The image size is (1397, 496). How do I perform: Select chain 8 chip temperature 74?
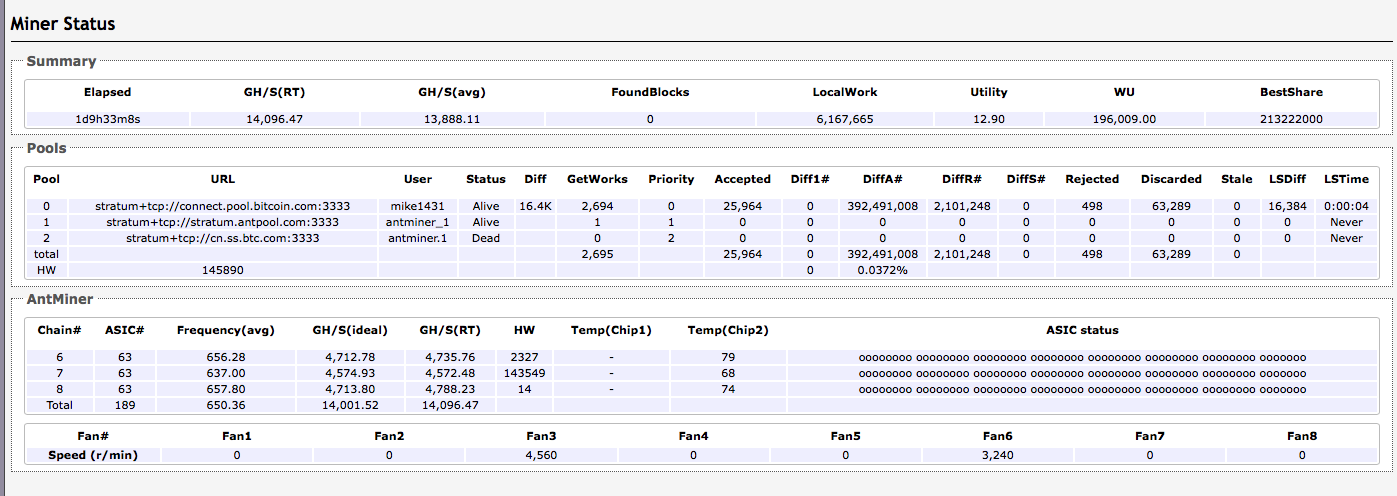pos(728,389)
